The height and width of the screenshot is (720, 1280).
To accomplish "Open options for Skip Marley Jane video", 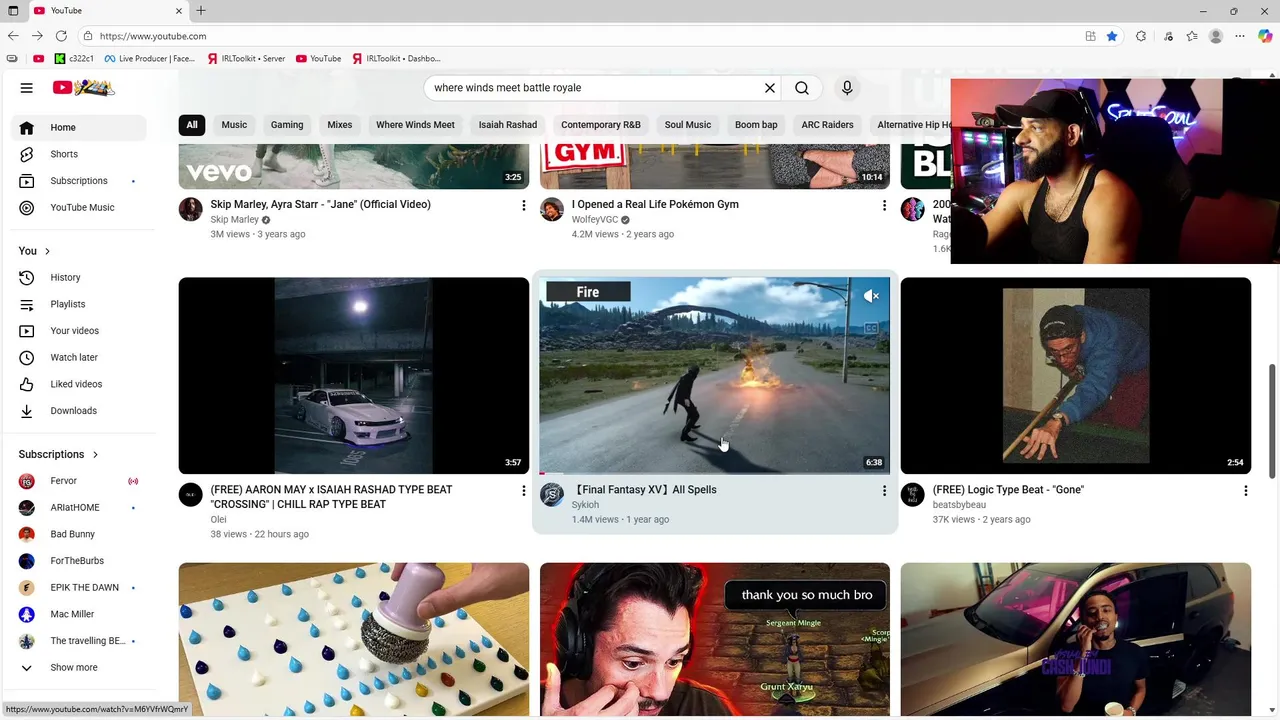I will coord(523,205).
